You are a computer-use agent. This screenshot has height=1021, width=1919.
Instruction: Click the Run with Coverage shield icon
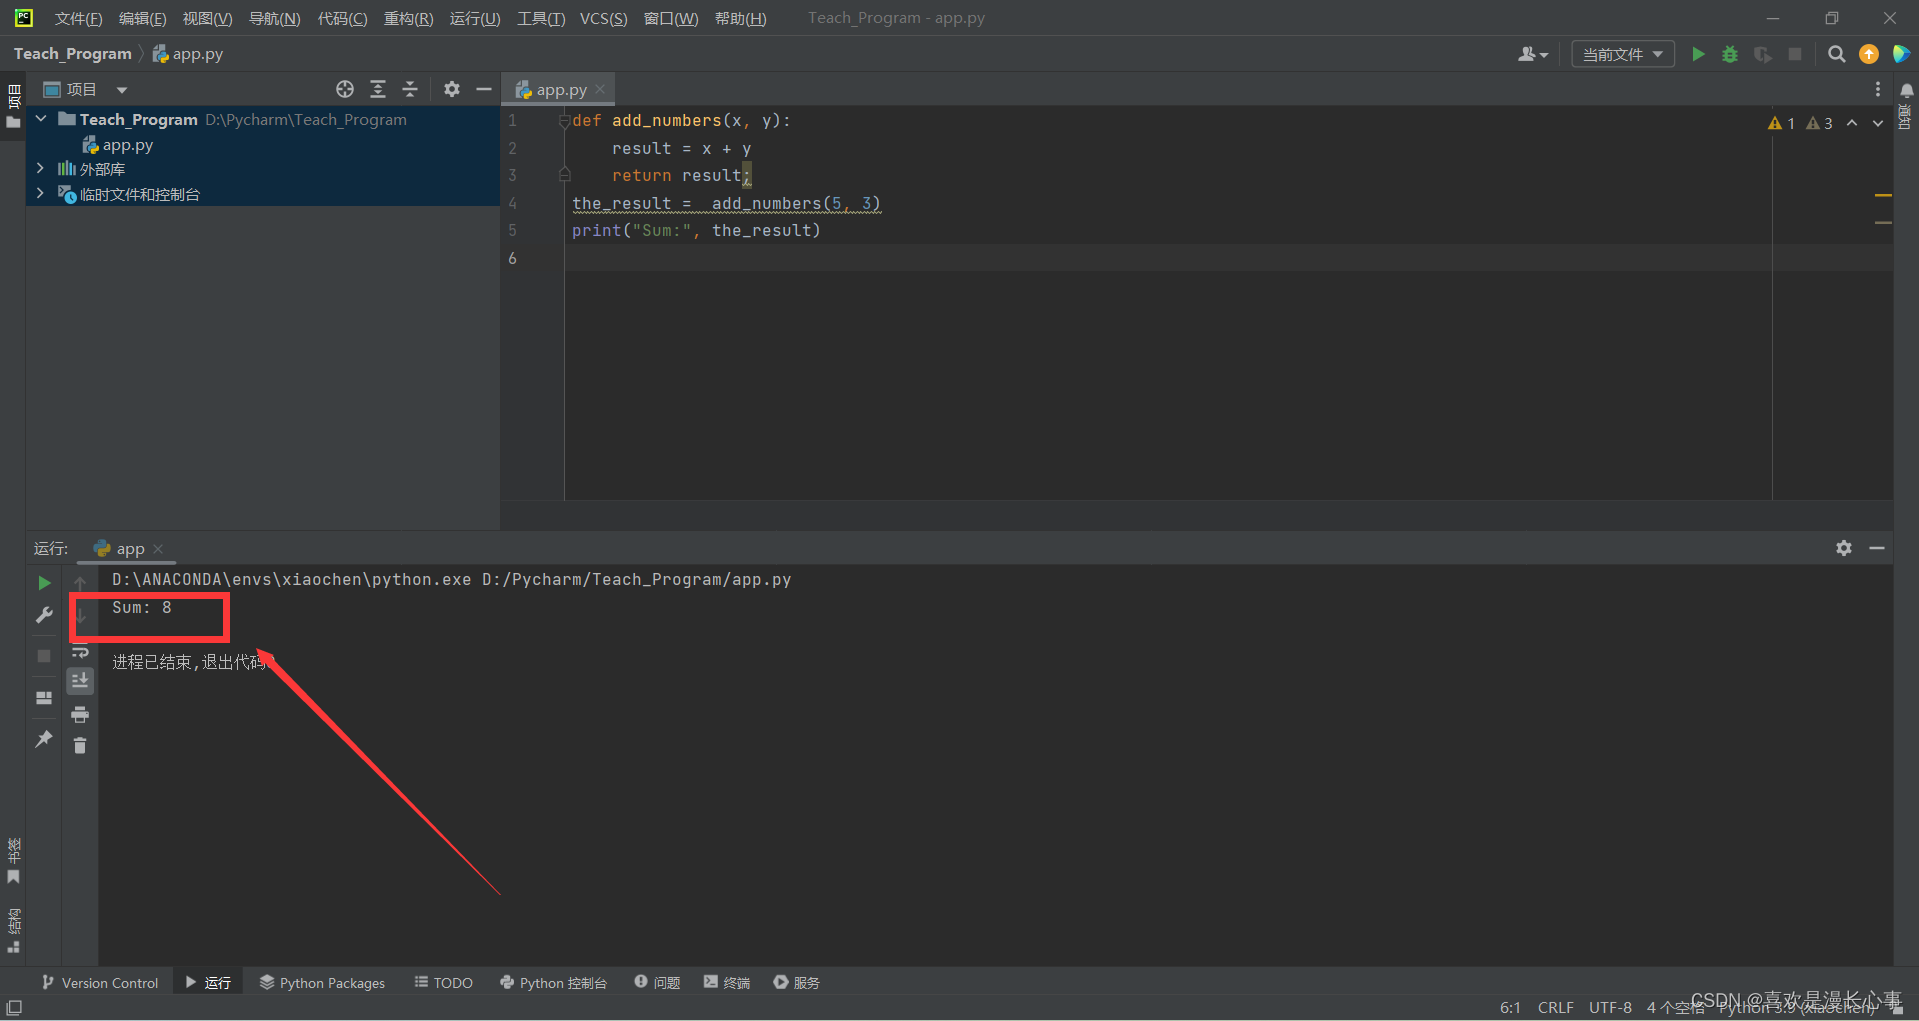point(1762,54)
